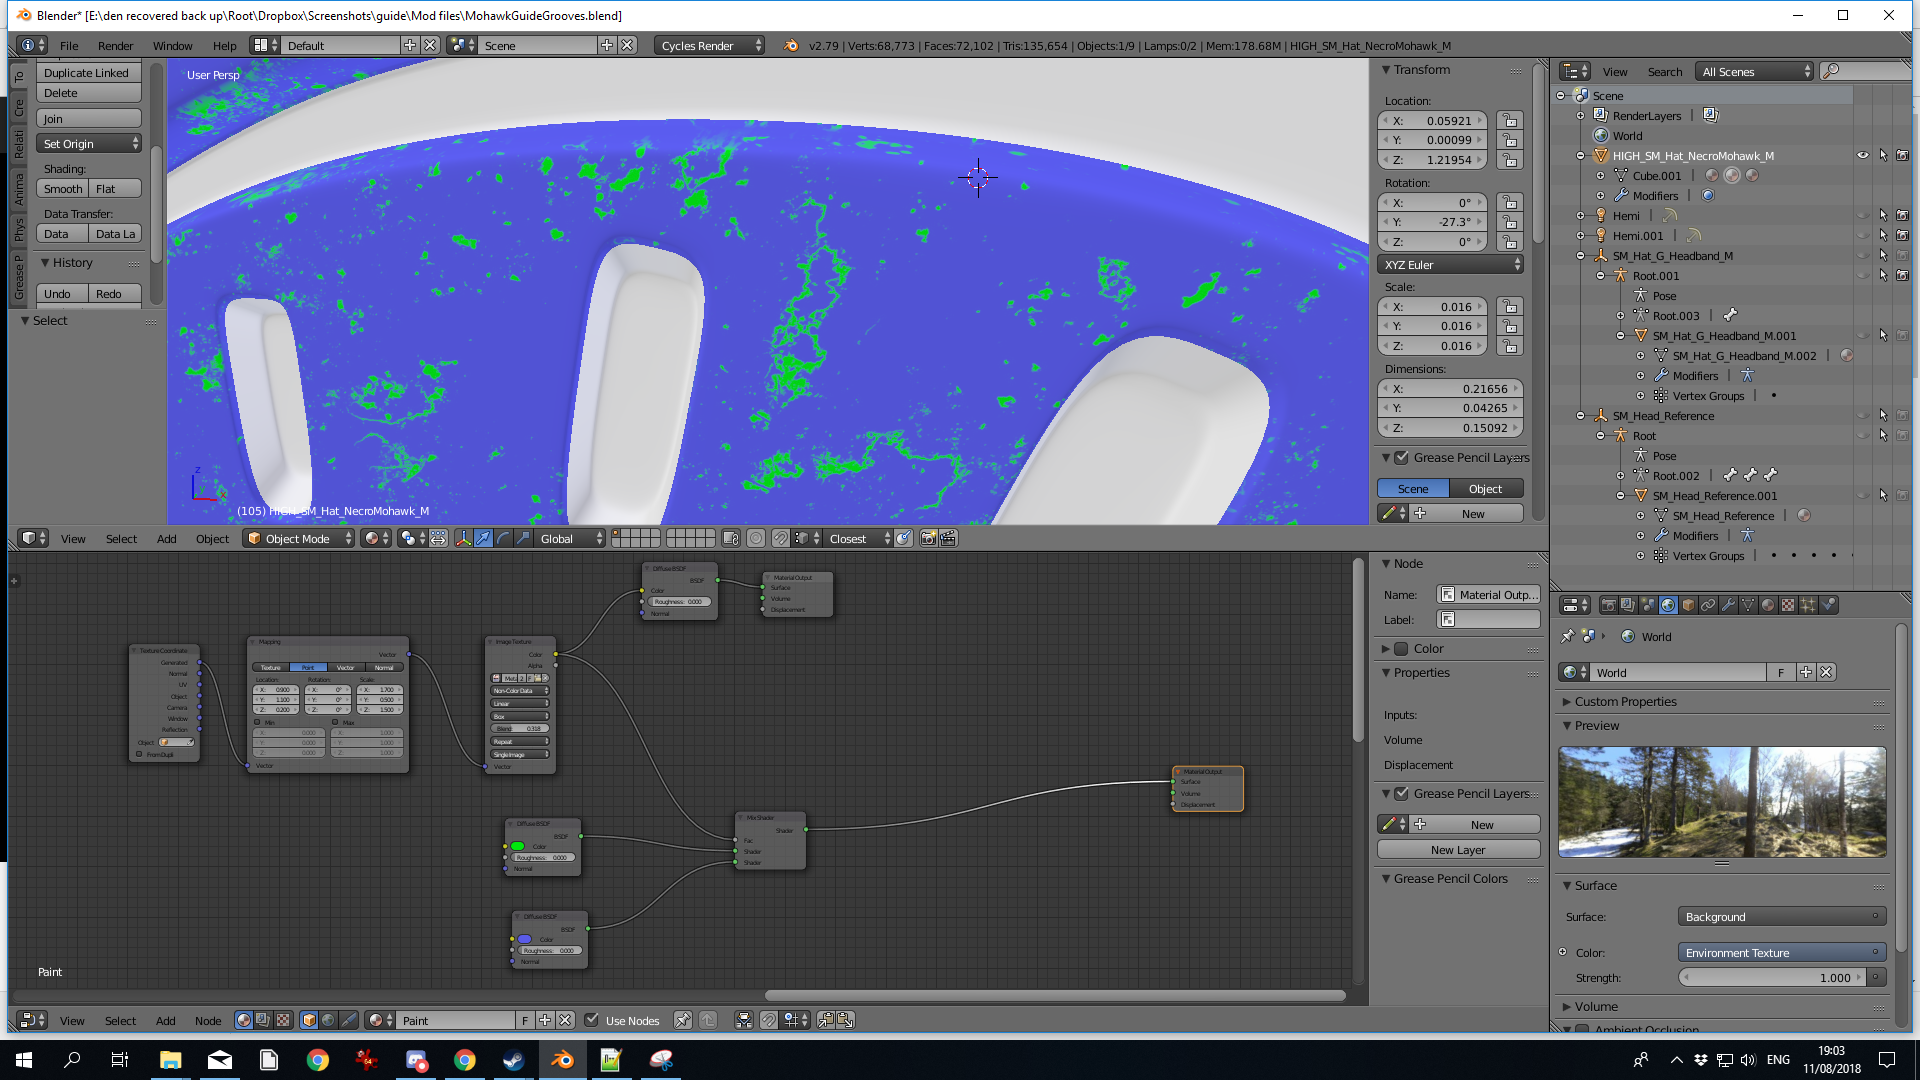Toggle visibility eye for HIGH_SM_Hat_NecroMohawk_M
Viewport: 1920px width, 1080px height.
click(1862, 156)
